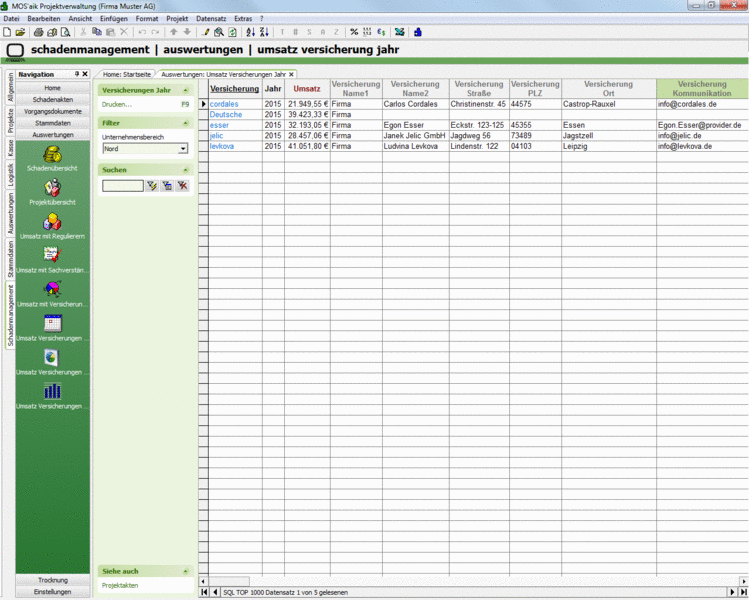Open the cordales insurance link
The height and width of the screenshot is (600, 749).
(x=224, y=104)
